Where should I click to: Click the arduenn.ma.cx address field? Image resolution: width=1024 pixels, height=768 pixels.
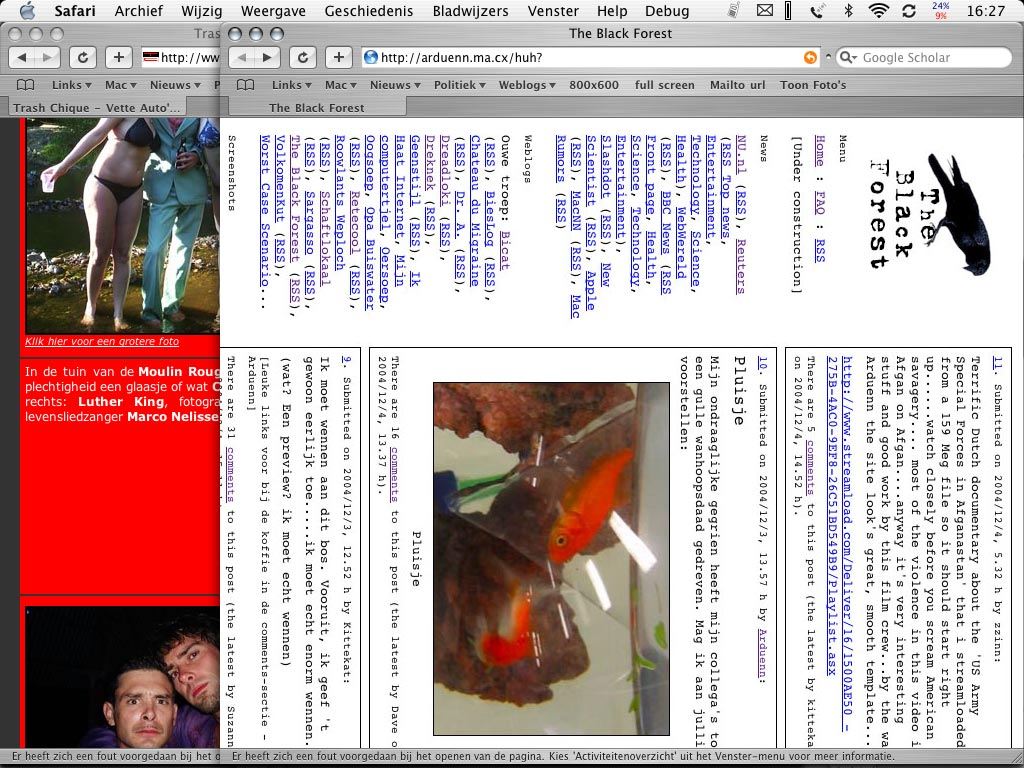[x=591, y=57]
